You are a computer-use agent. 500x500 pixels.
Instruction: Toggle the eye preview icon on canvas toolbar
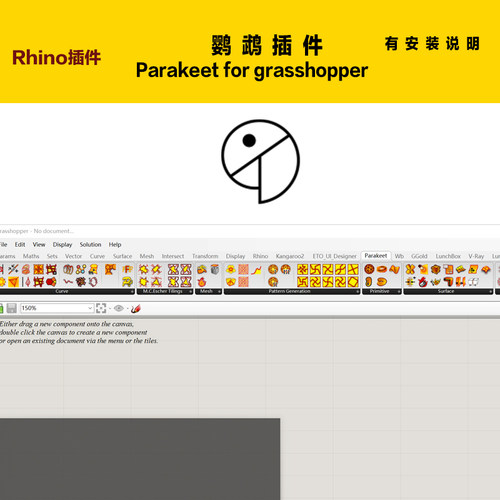tap(119, 308)
